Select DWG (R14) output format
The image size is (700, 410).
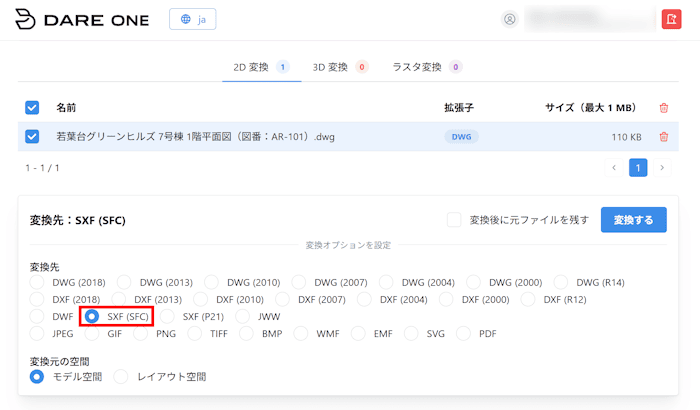[561, 282]
